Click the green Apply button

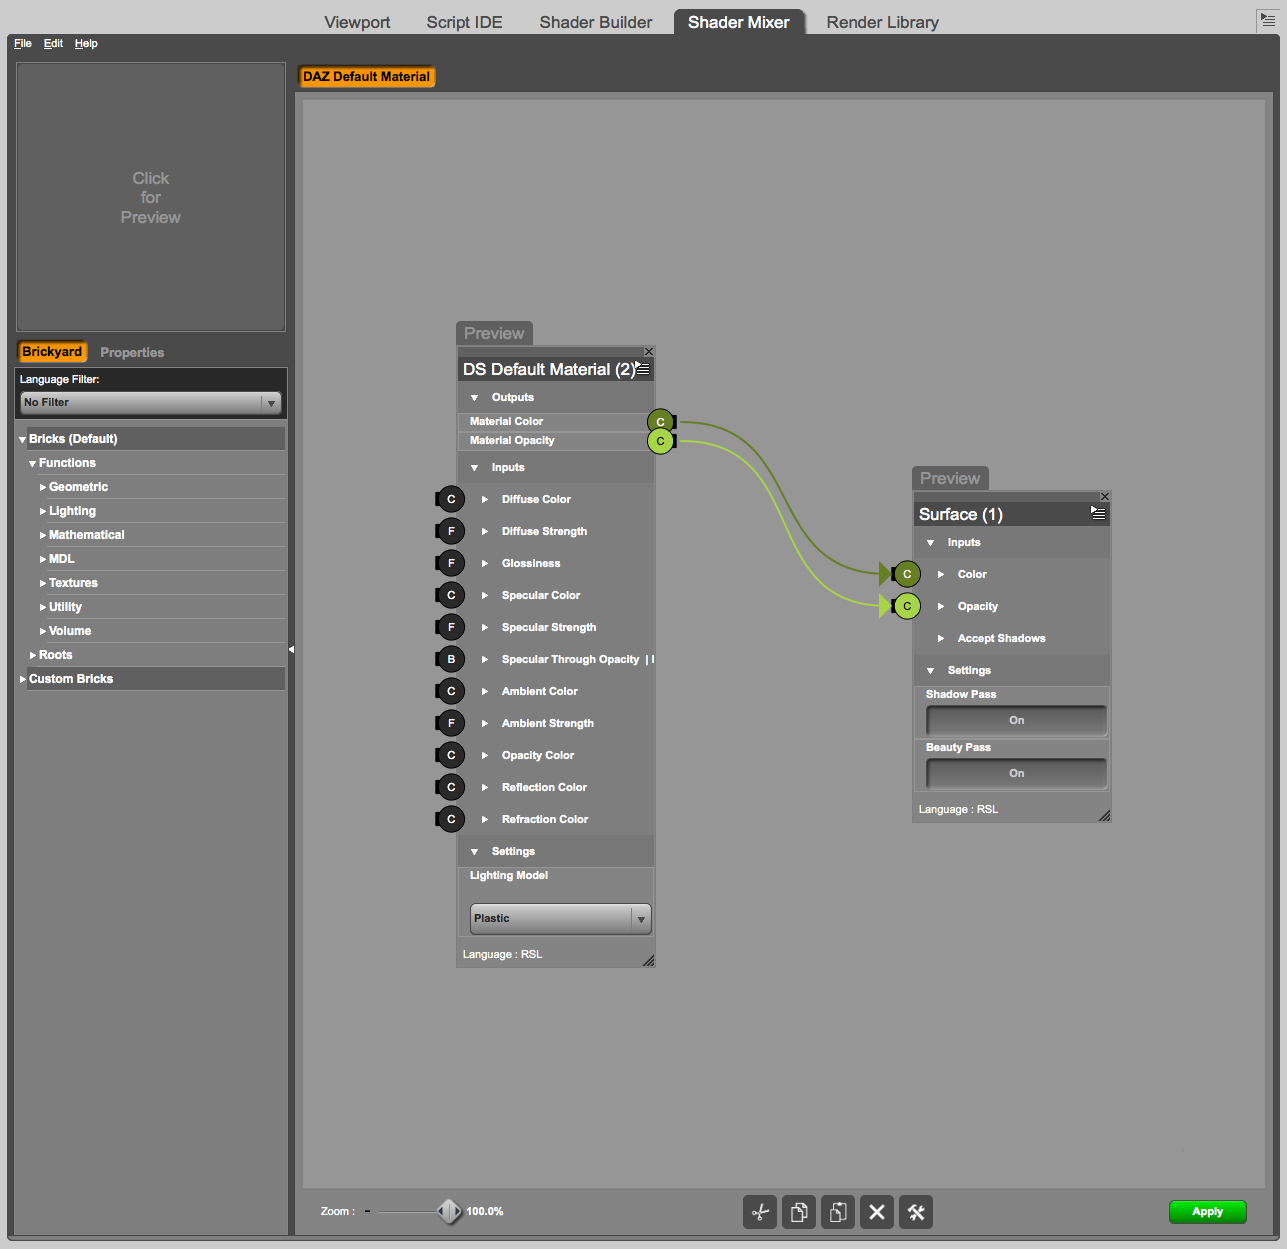tap(1208, 1211)
